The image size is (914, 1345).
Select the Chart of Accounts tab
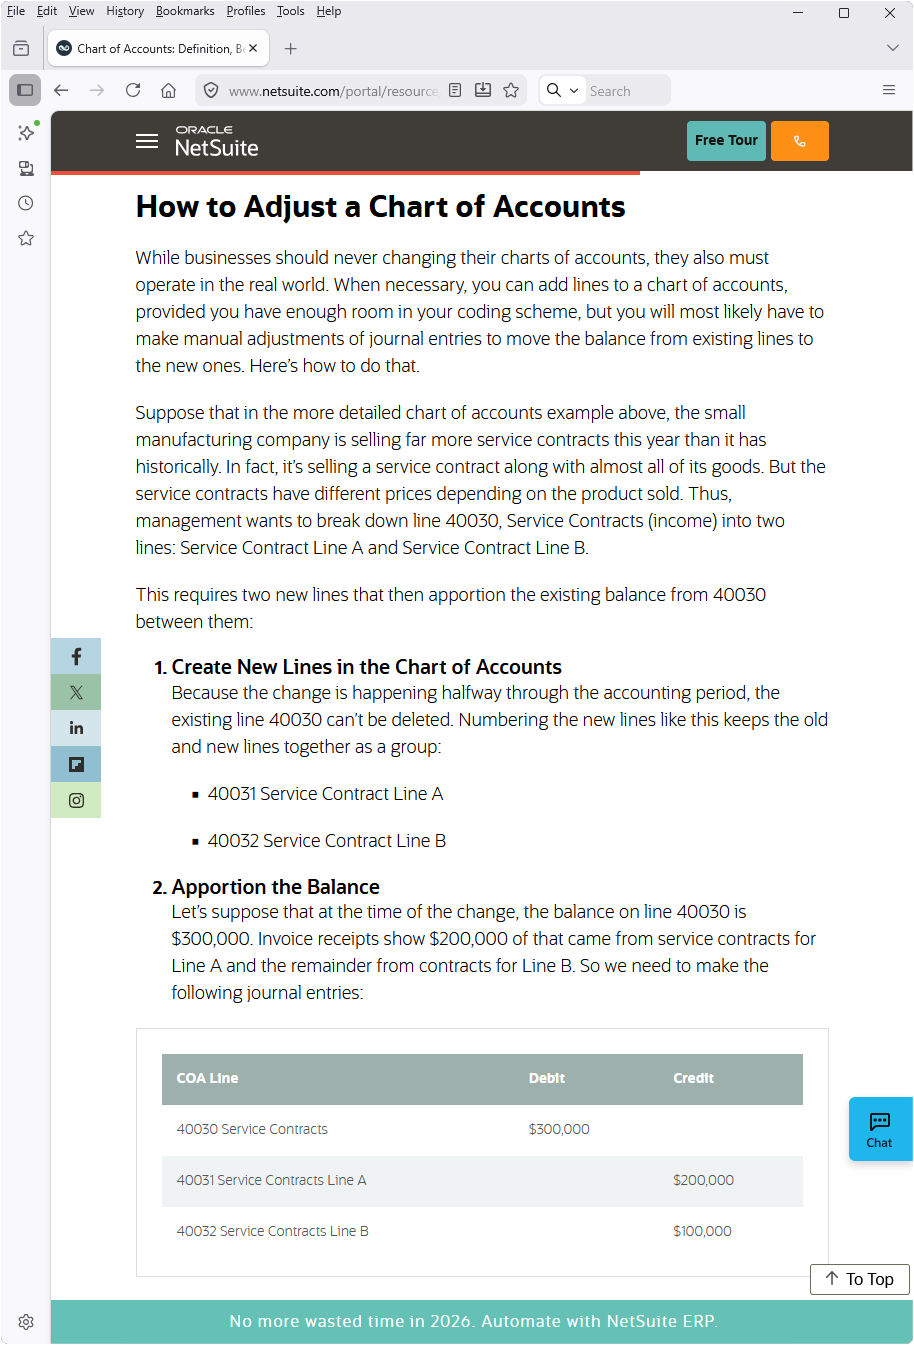click(157, 48)
